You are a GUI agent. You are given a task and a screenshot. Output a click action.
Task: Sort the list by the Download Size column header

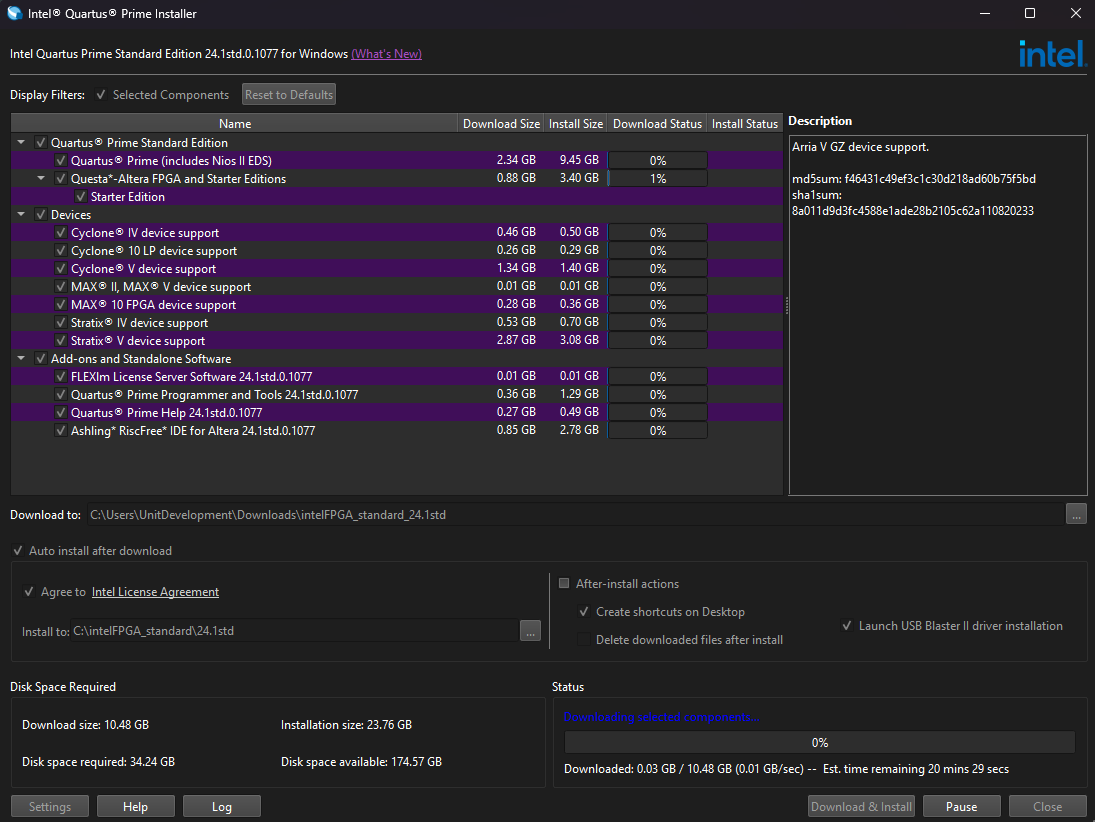pos(501,124)
